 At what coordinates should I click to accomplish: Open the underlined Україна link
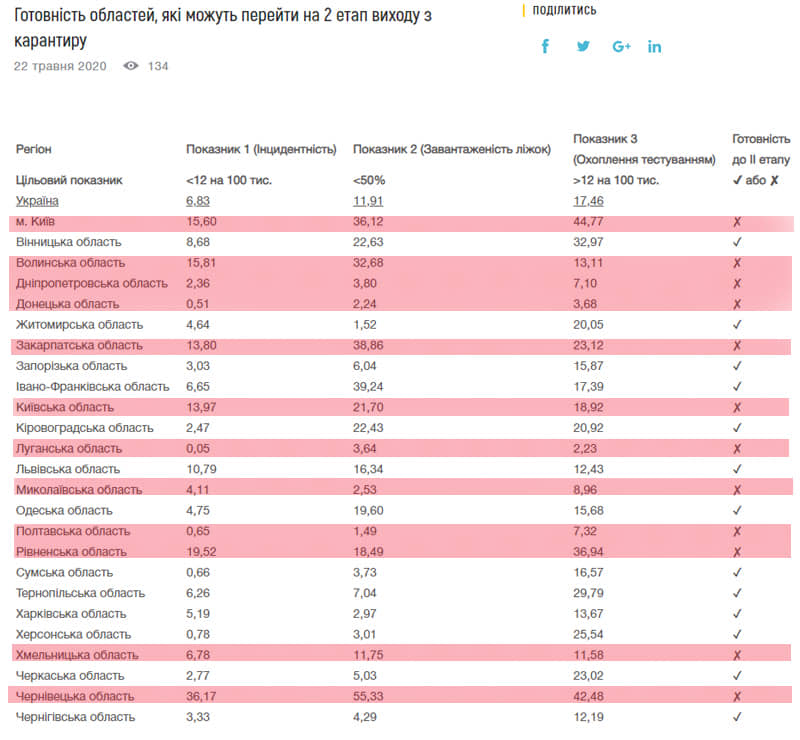37,201
